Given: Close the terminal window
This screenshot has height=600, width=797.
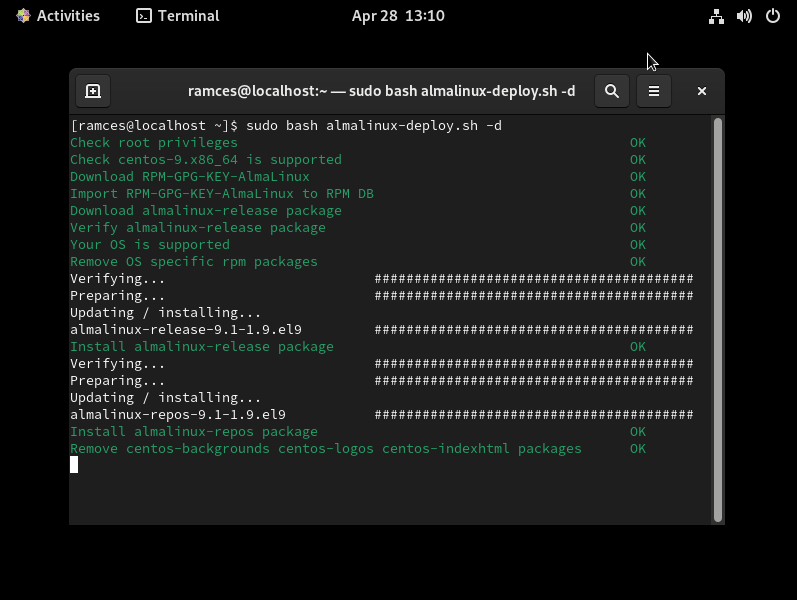Looking at the screenshot, I should 702,91.
